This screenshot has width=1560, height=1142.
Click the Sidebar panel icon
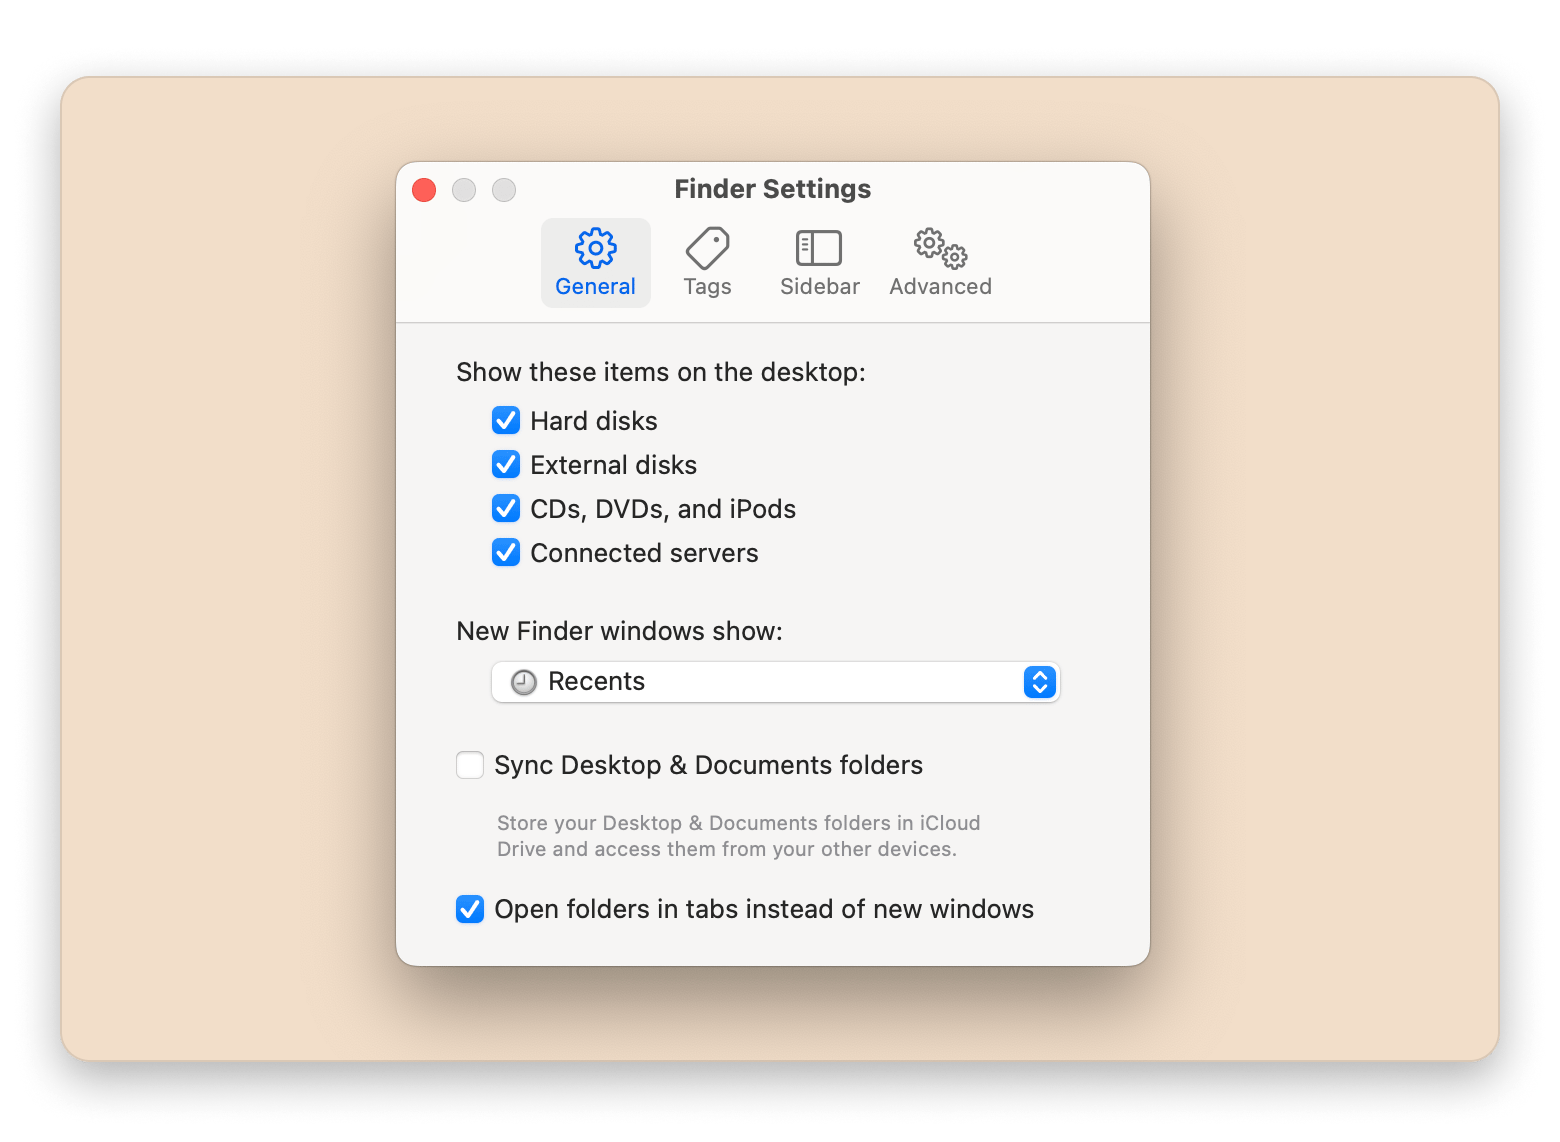(x=819, y=248)
